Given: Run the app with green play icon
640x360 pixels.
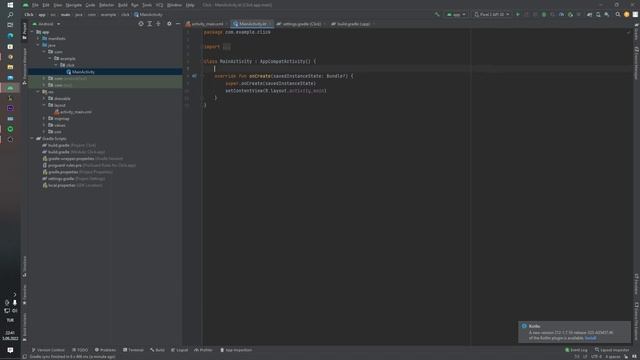Looking at the screenshot, I should (518, 15).
